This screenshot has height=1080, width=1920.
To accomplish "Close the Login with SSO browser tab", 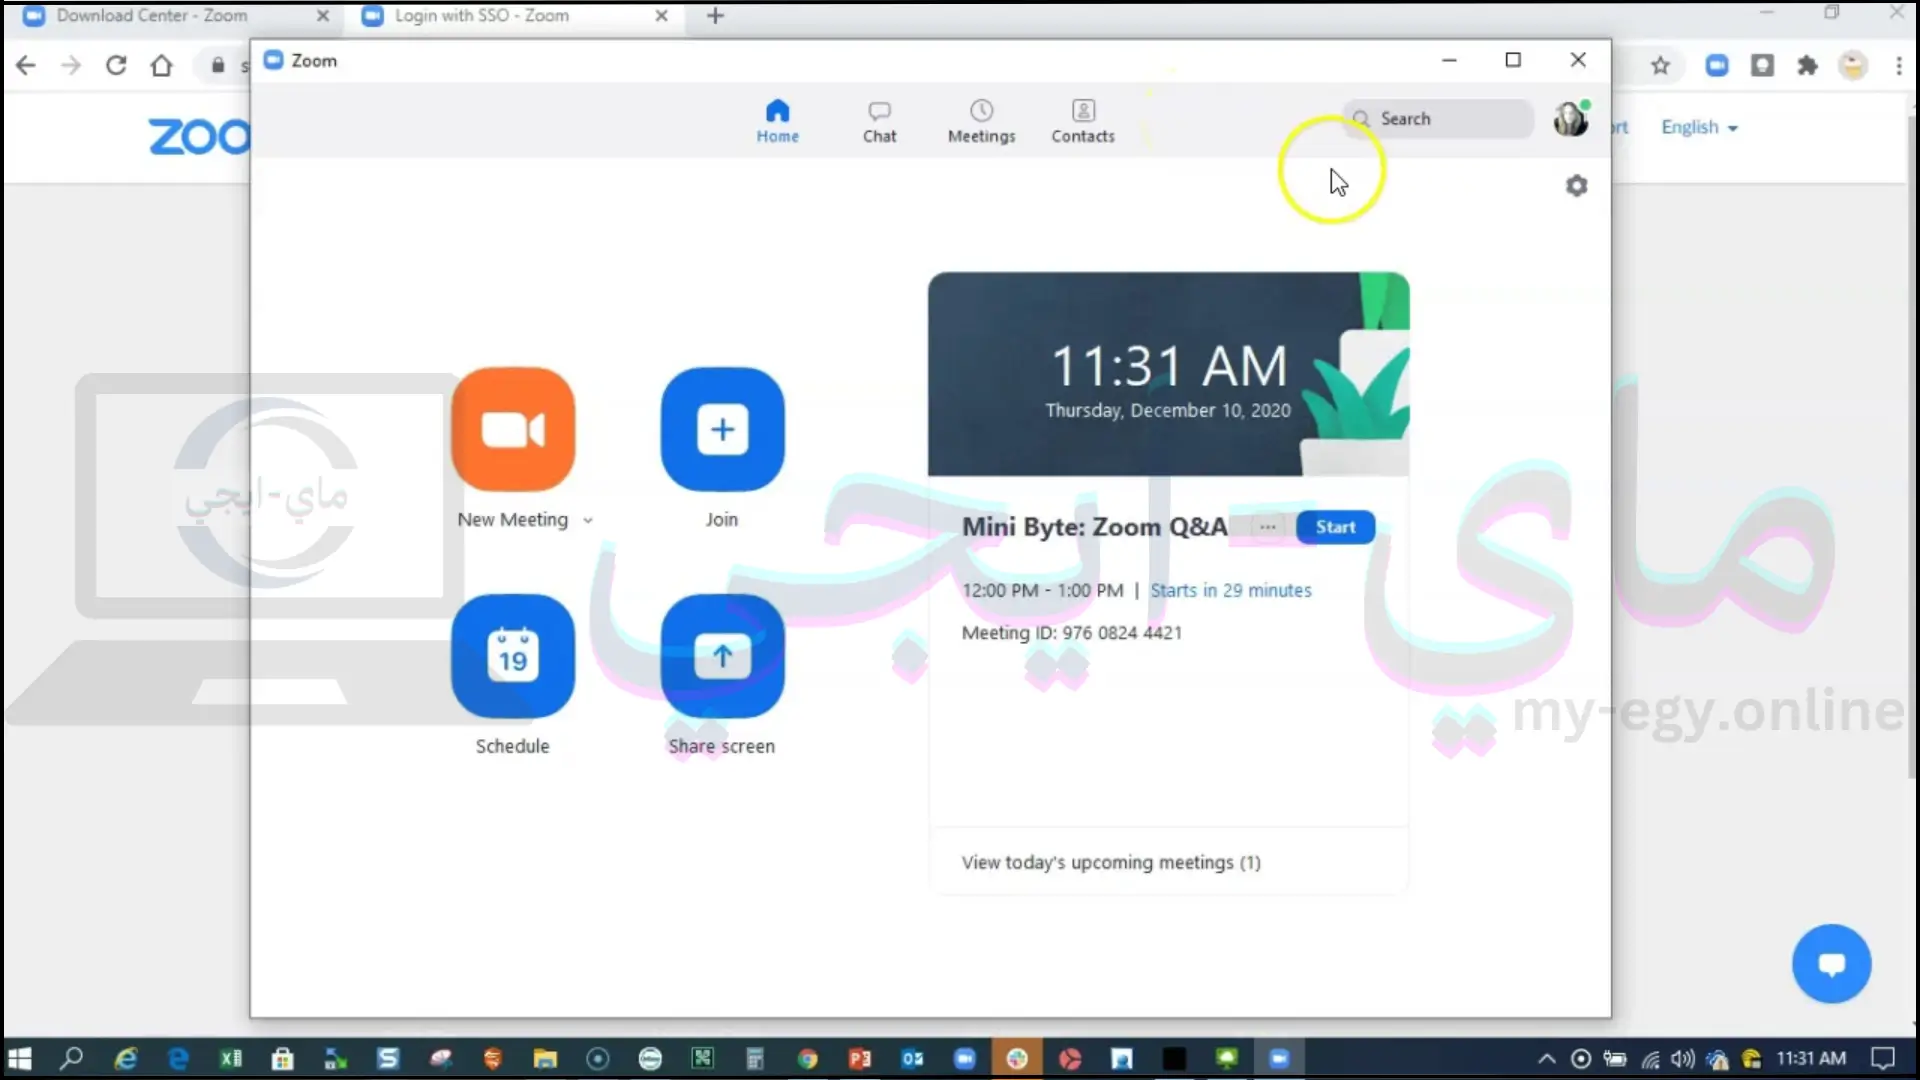I will pyautogui.click(x=661, y=16).
